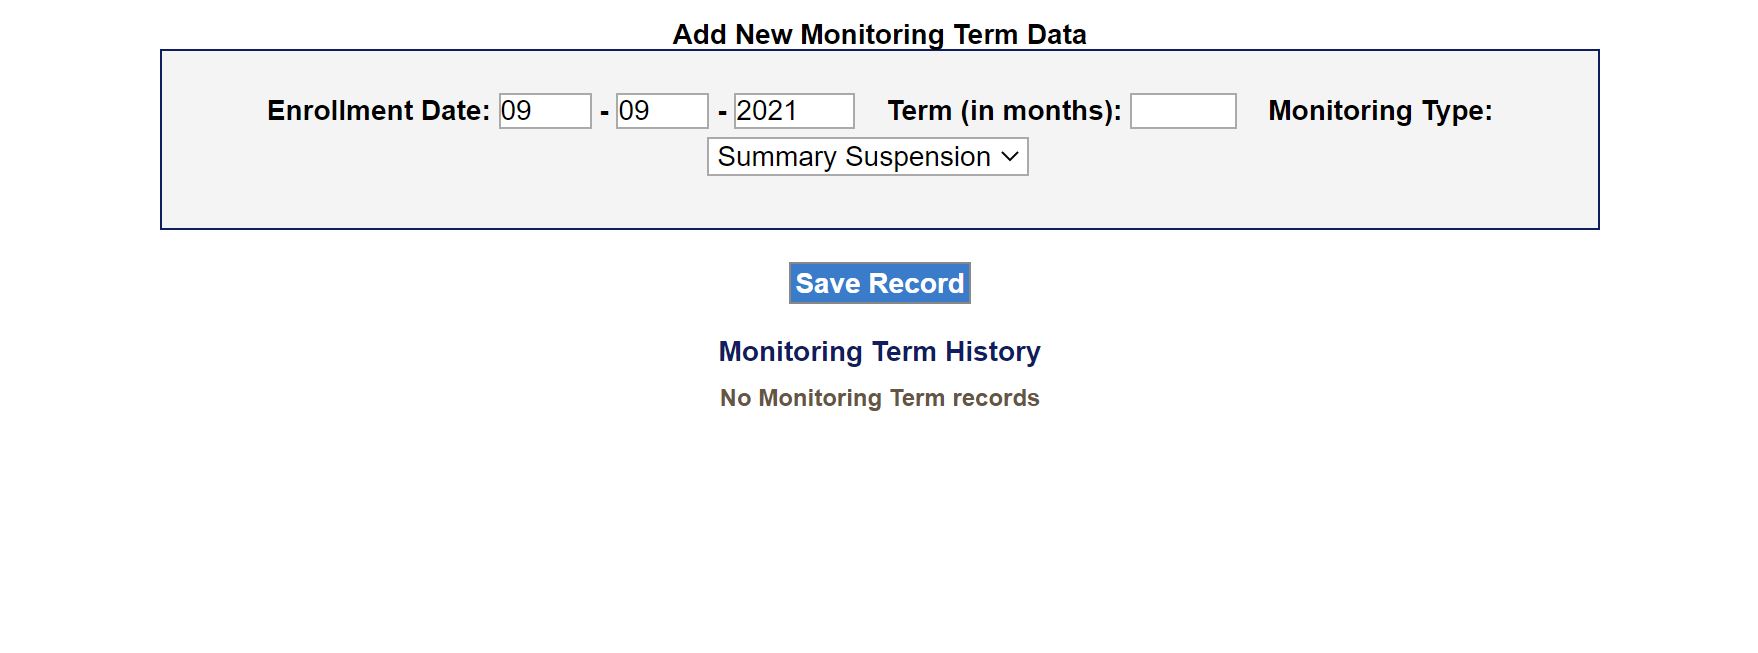
Task: Click the Monitoring Type label
Action: 1380,111
